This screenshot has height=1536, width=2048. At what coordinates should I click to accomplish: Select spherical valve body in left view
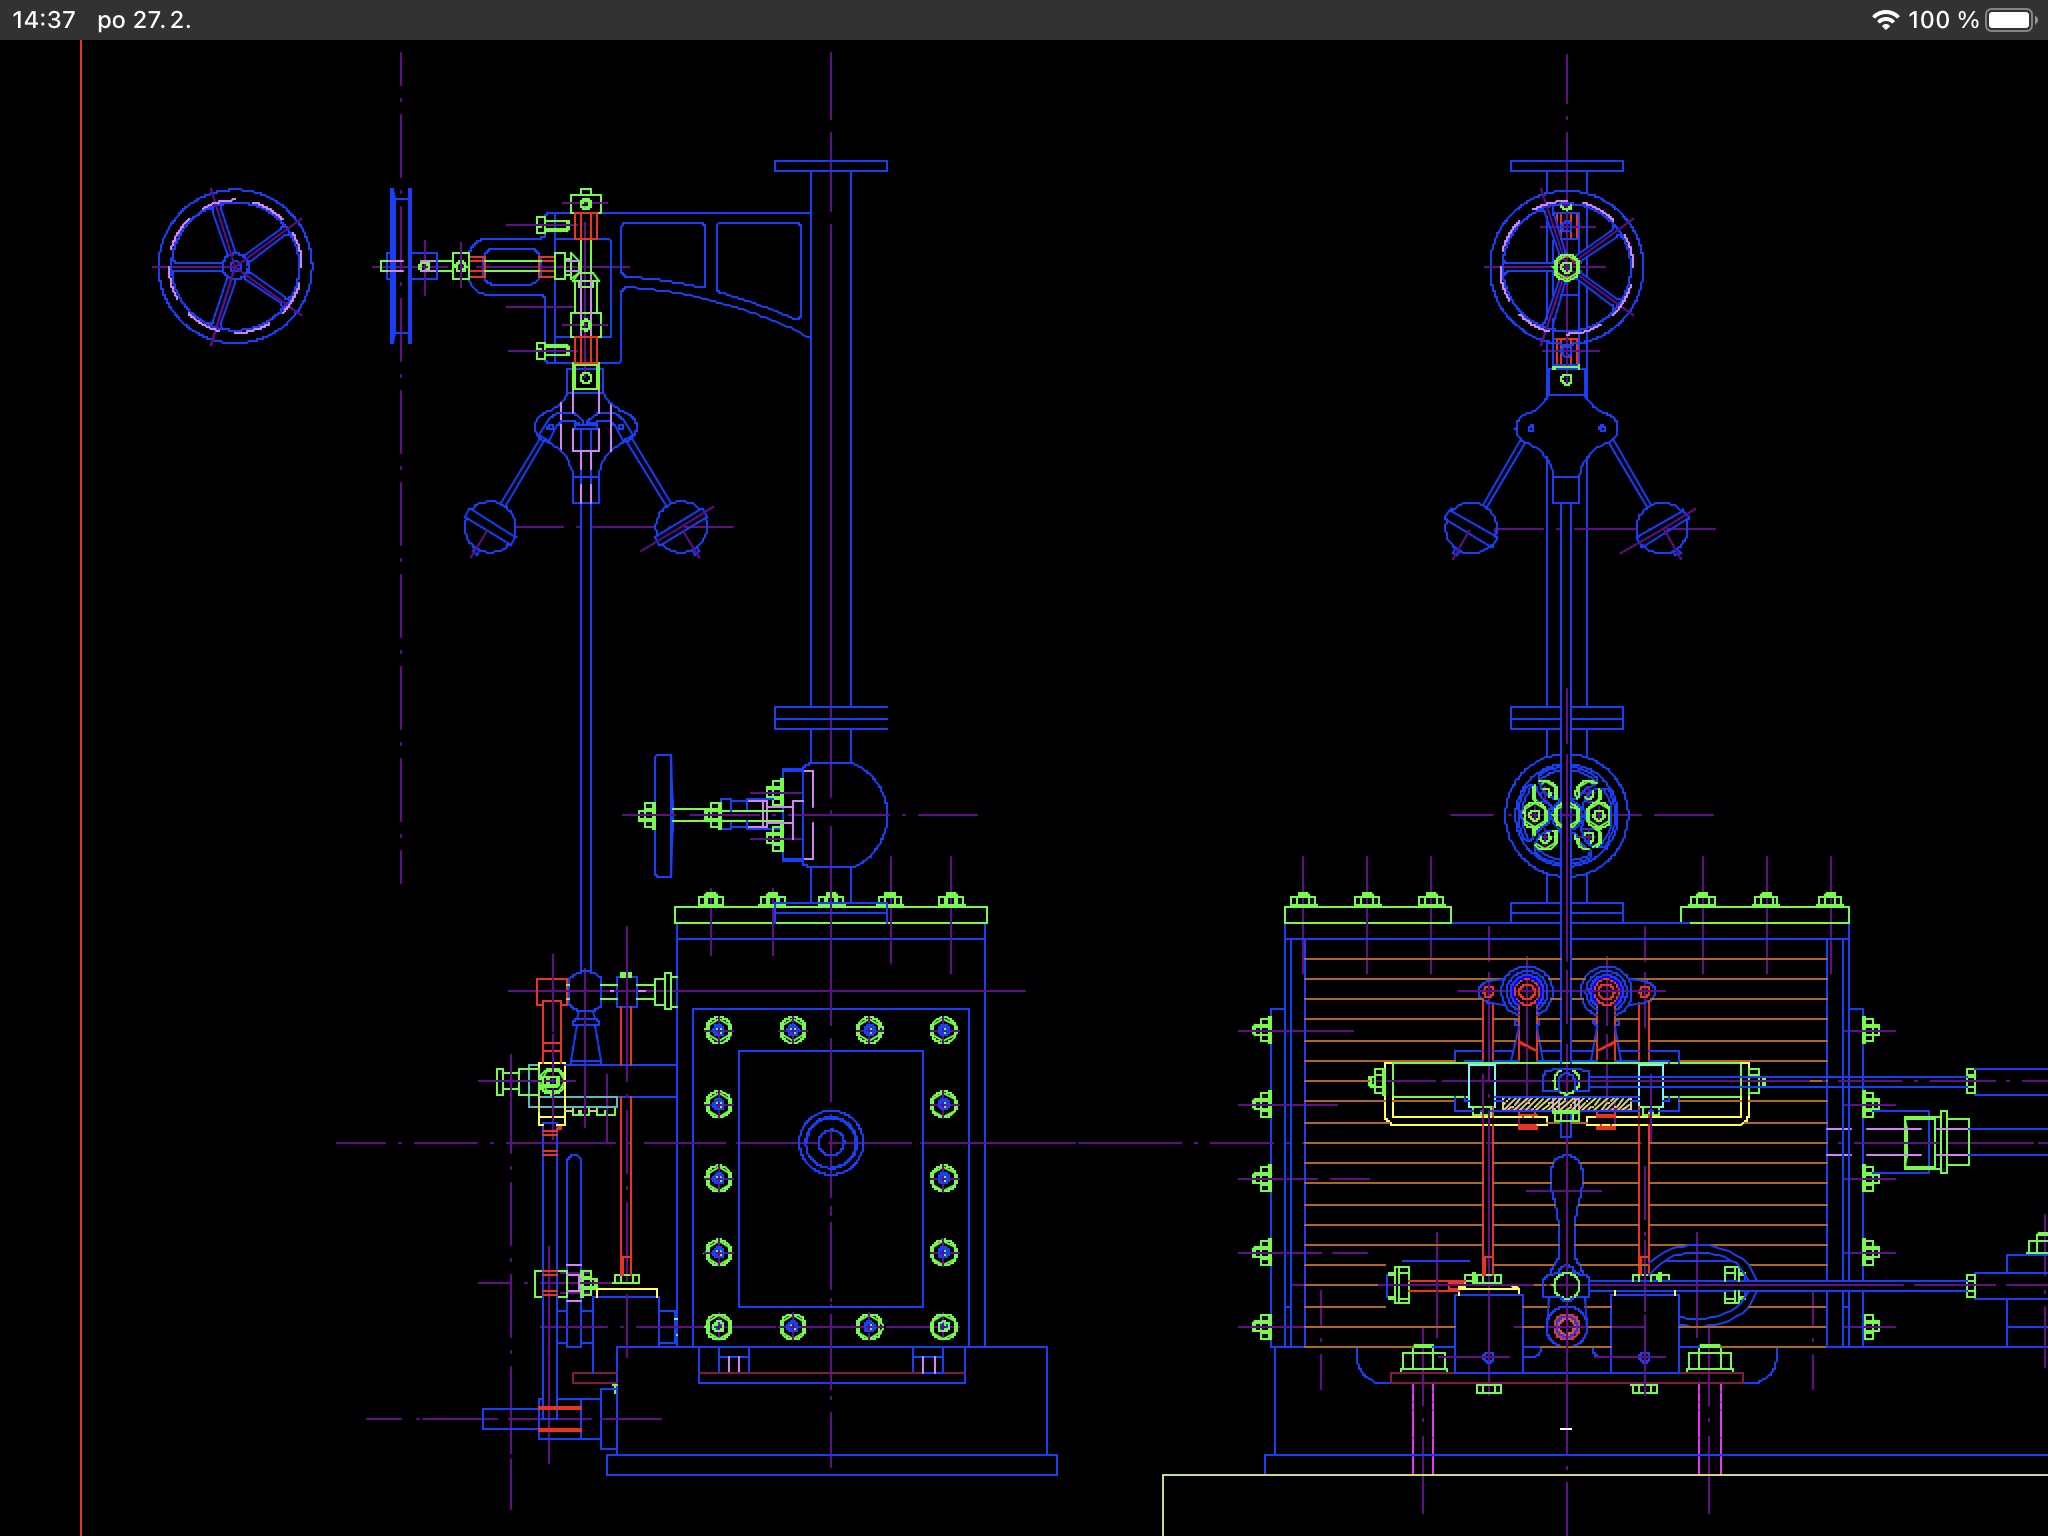click(848, 814)
